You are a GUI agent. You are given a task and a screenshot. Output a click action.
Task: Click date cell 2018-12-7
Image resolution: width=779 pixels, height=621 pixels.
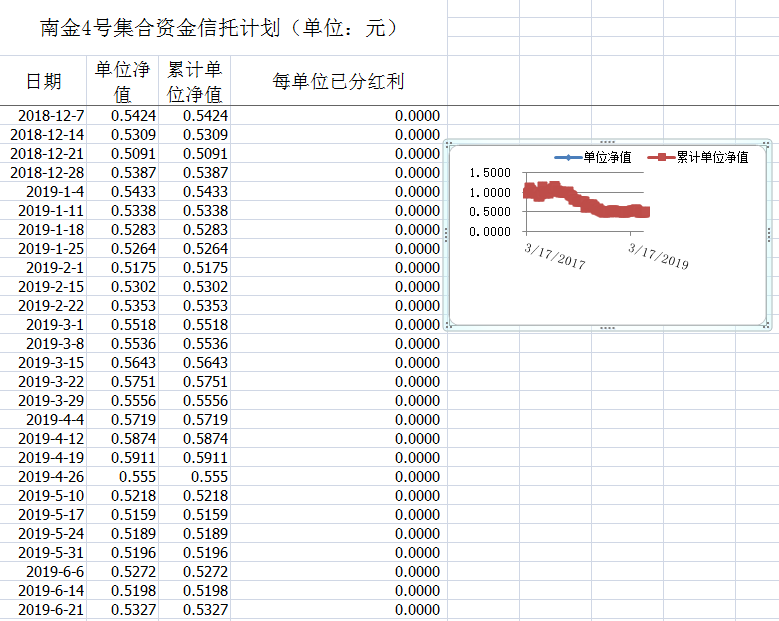coord(43,115)
